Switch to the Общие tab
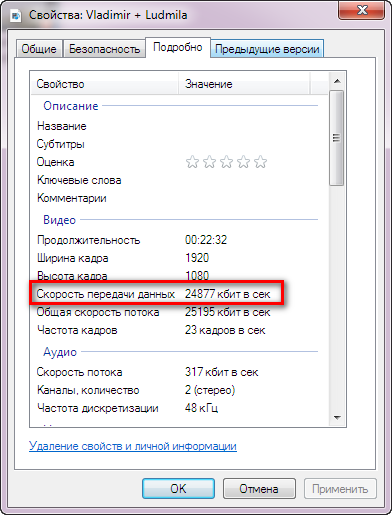The height and width of the screenshot is (515, 392). (39, 49)
